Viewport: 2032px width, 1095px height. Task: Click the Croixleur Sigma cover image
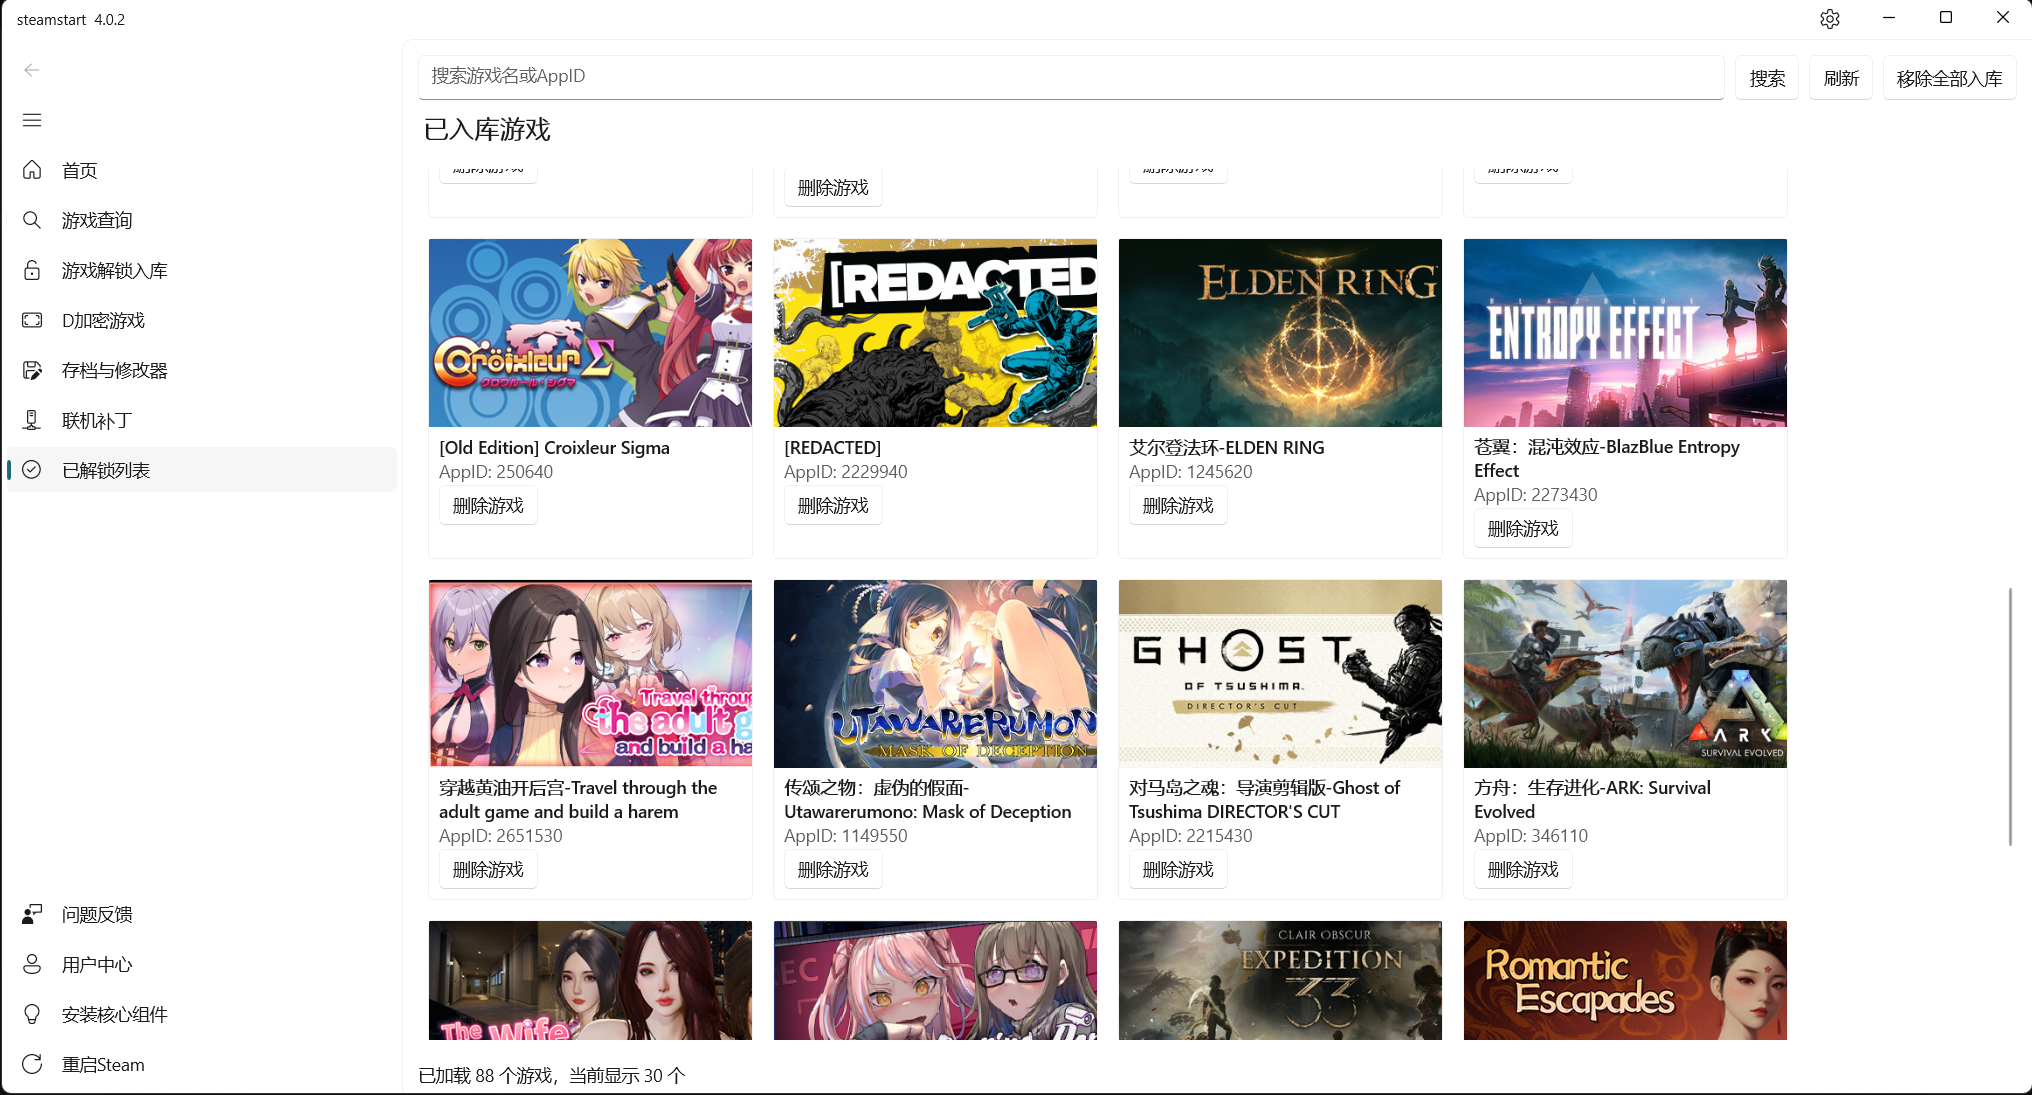tap(590, 333)
